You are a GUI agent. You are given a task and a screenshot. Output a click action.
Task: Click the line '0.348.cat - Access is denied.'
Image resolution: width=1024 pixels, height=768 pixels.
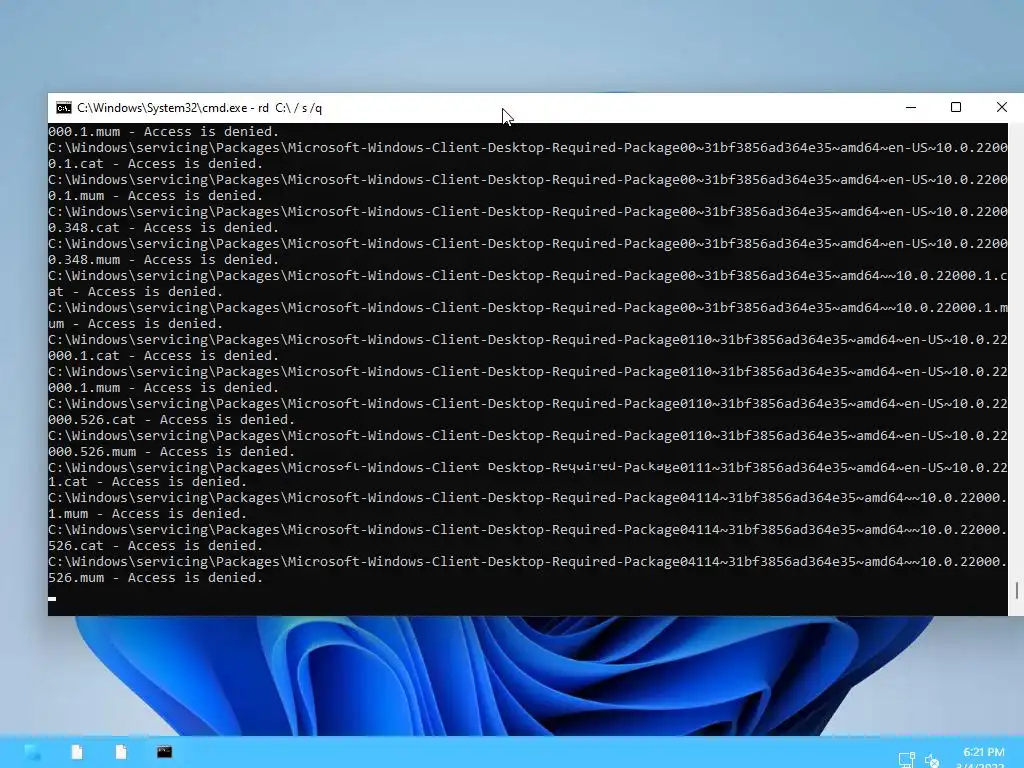click(x=163, y=228)
